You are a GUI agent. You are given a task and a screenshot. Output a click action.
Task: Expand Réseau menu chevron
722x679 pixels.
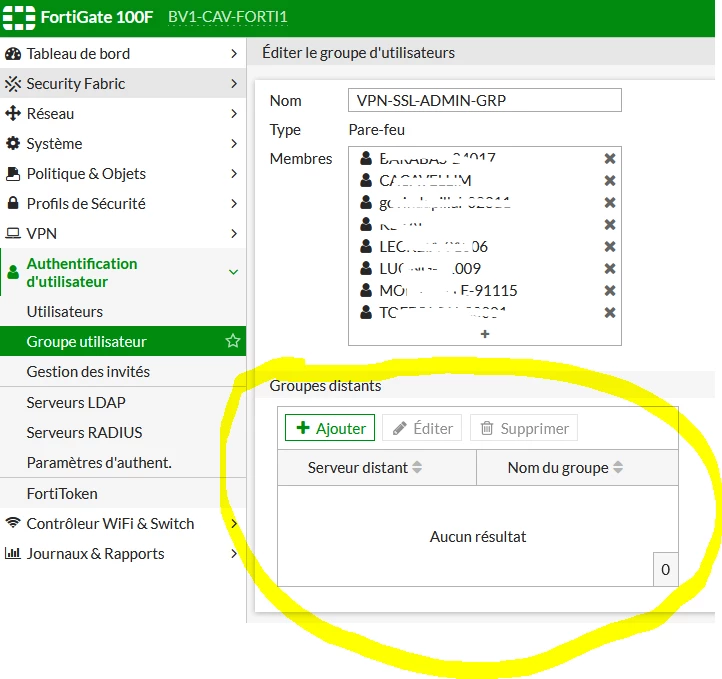(234, 113)
